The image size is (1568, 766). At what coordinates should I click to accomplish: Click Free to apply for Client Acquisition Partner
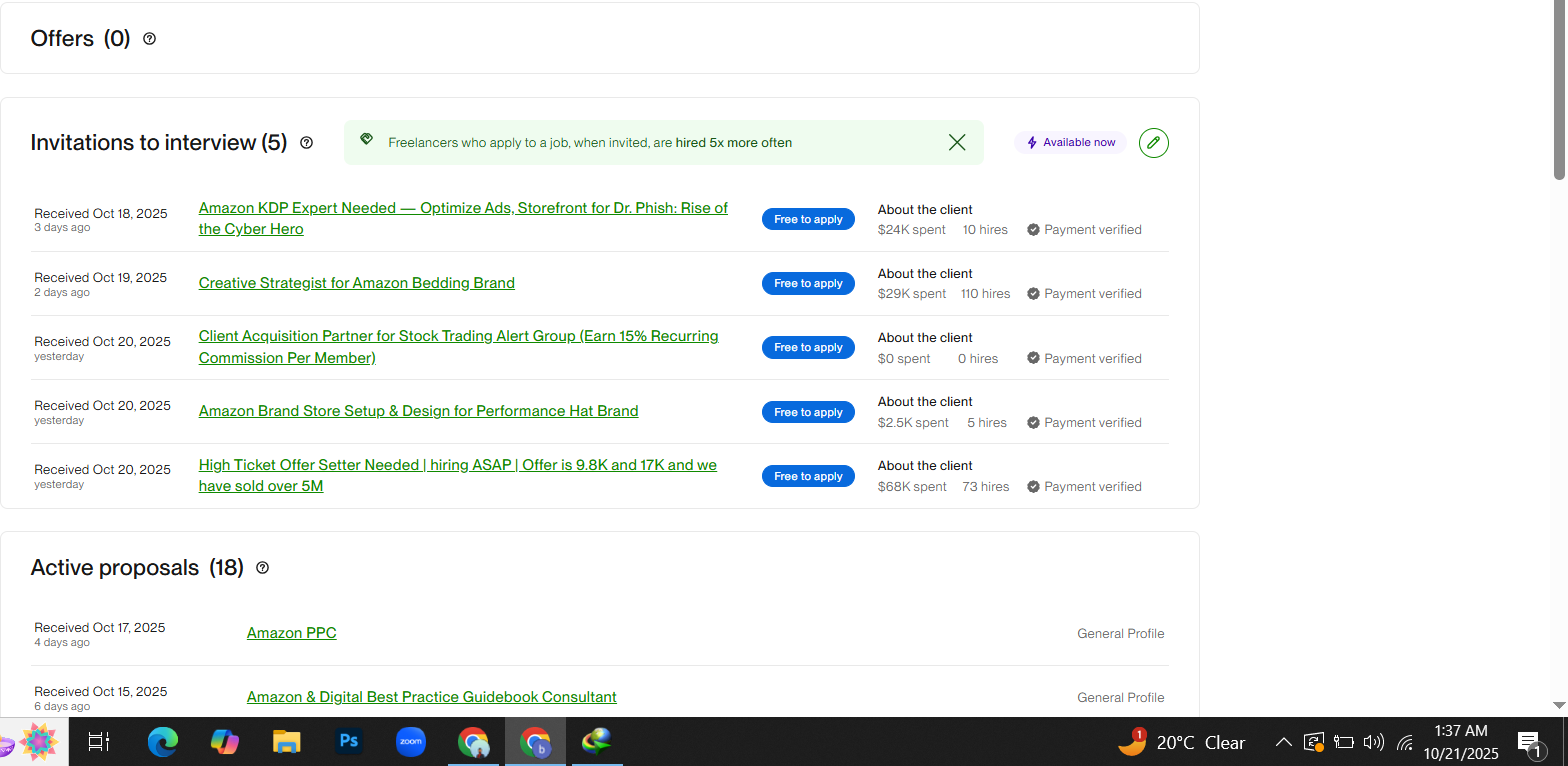808,347
